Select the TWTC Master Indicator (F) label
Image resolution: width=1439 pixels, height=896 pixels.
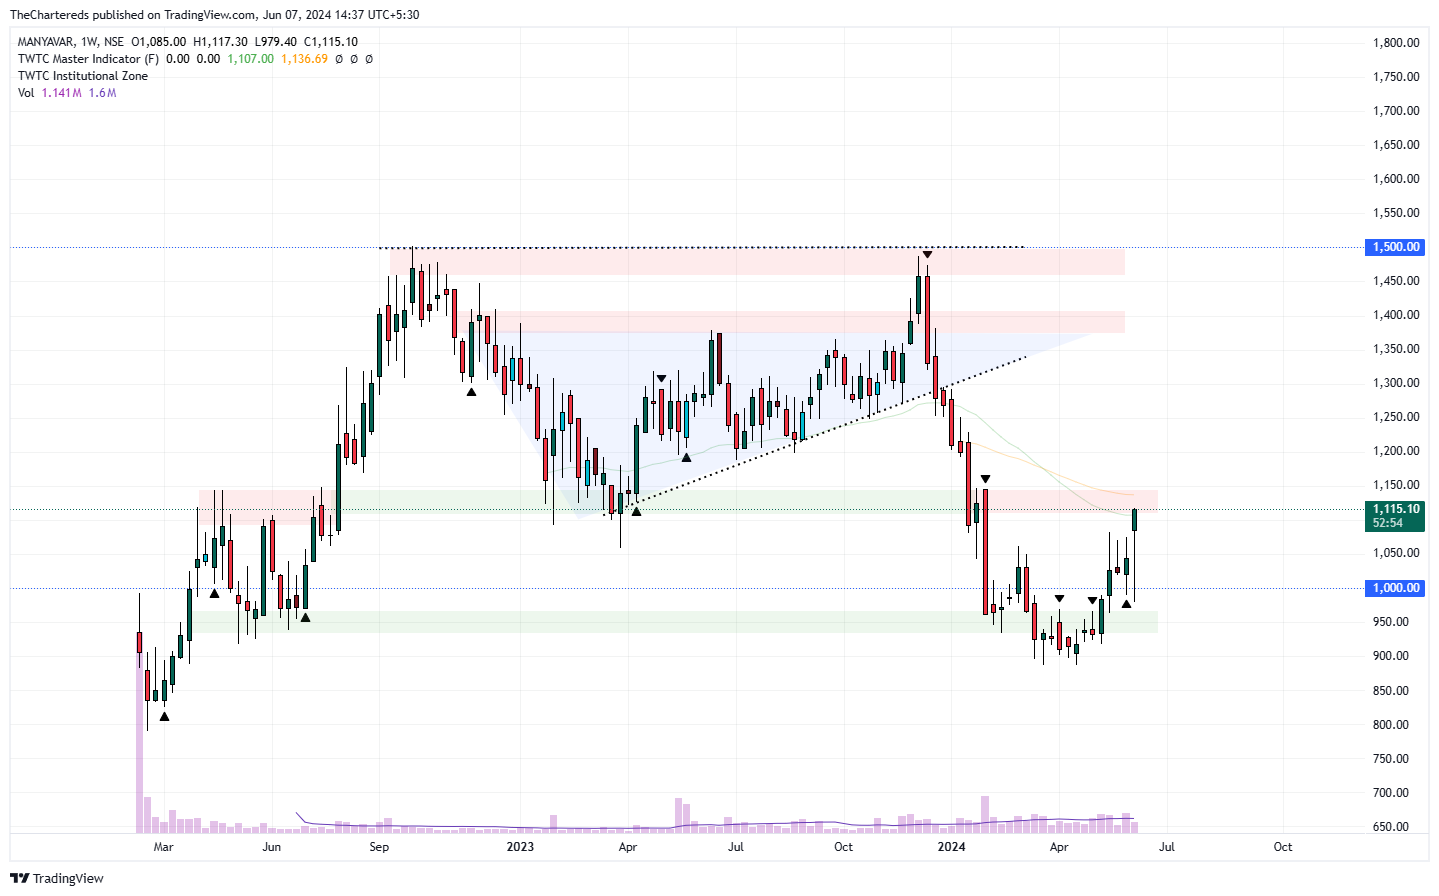coord(88,59)
